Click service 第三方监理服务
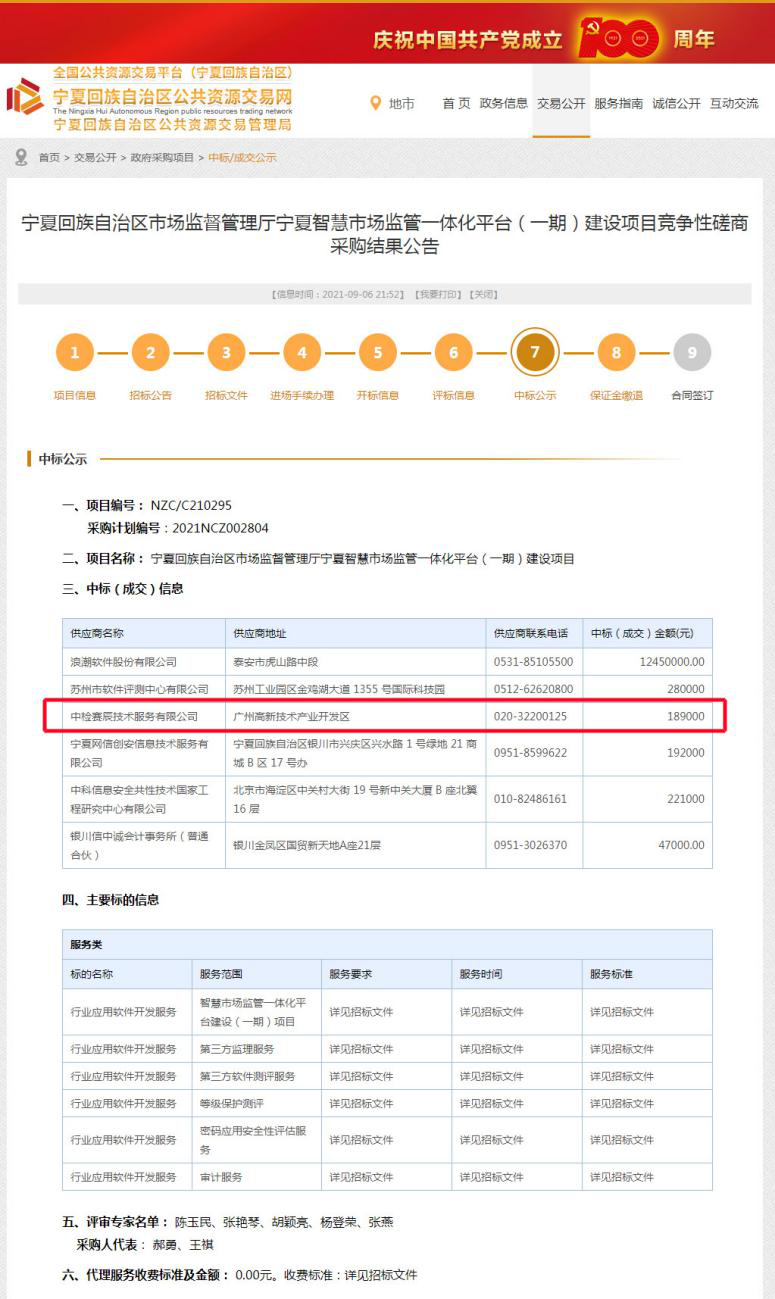This screenshot has height=1299, width=775. click(237, 1049)
